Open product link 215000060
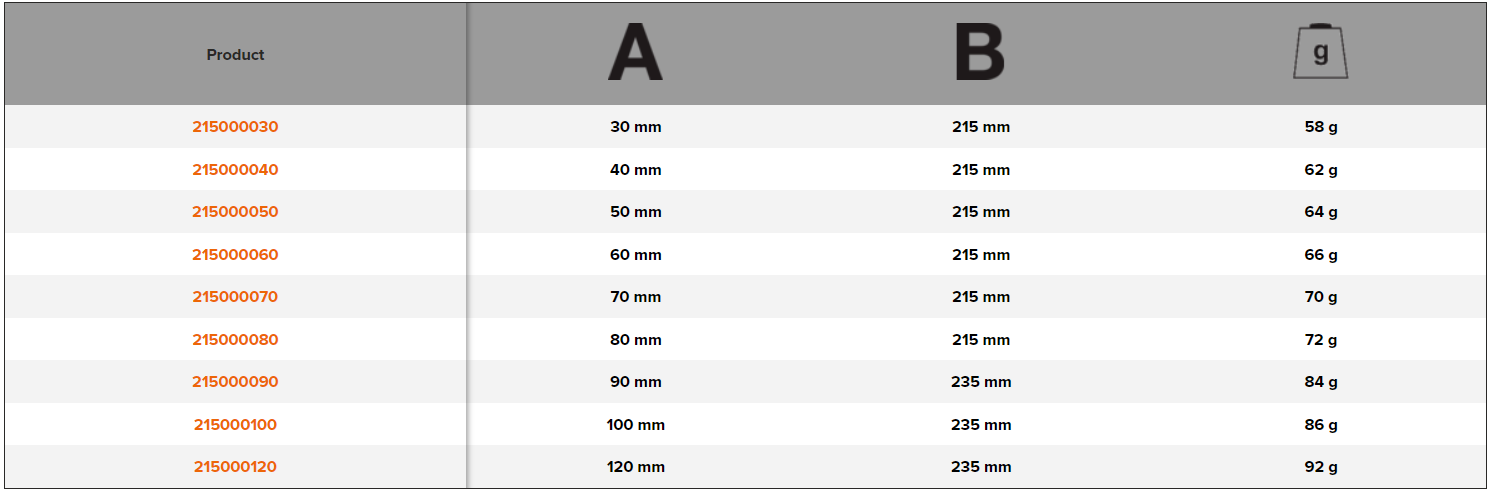 [235, 255]
